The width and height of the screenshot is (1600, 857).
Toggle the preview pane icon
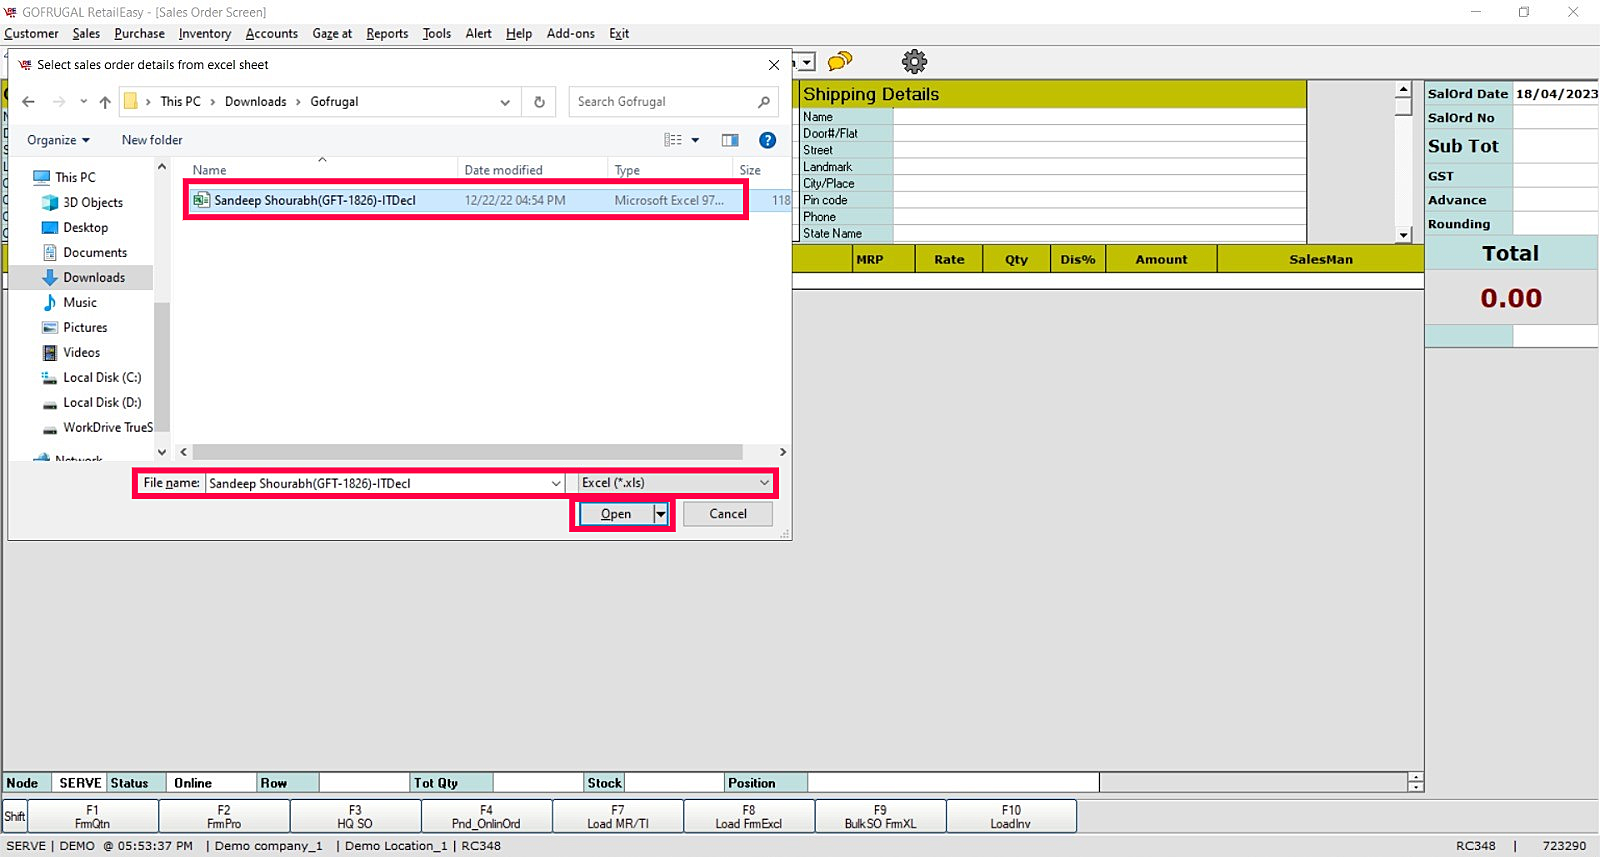[x=730, y=140]
